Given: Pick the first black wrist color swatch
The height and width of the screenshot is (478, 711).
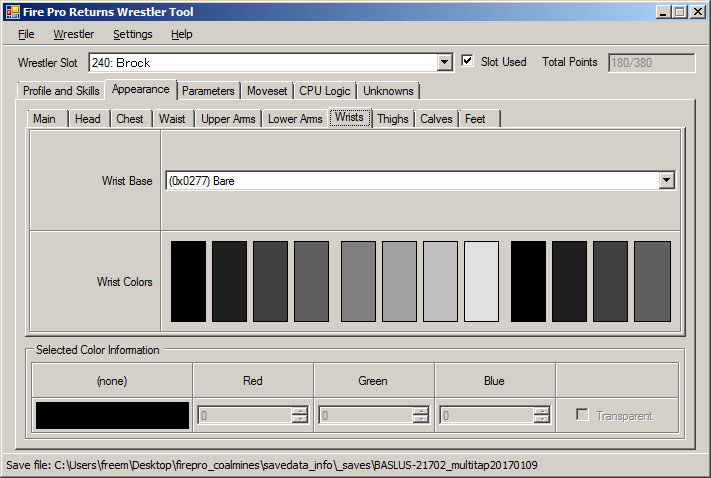Looking at the screenshot, I should 188,281.
